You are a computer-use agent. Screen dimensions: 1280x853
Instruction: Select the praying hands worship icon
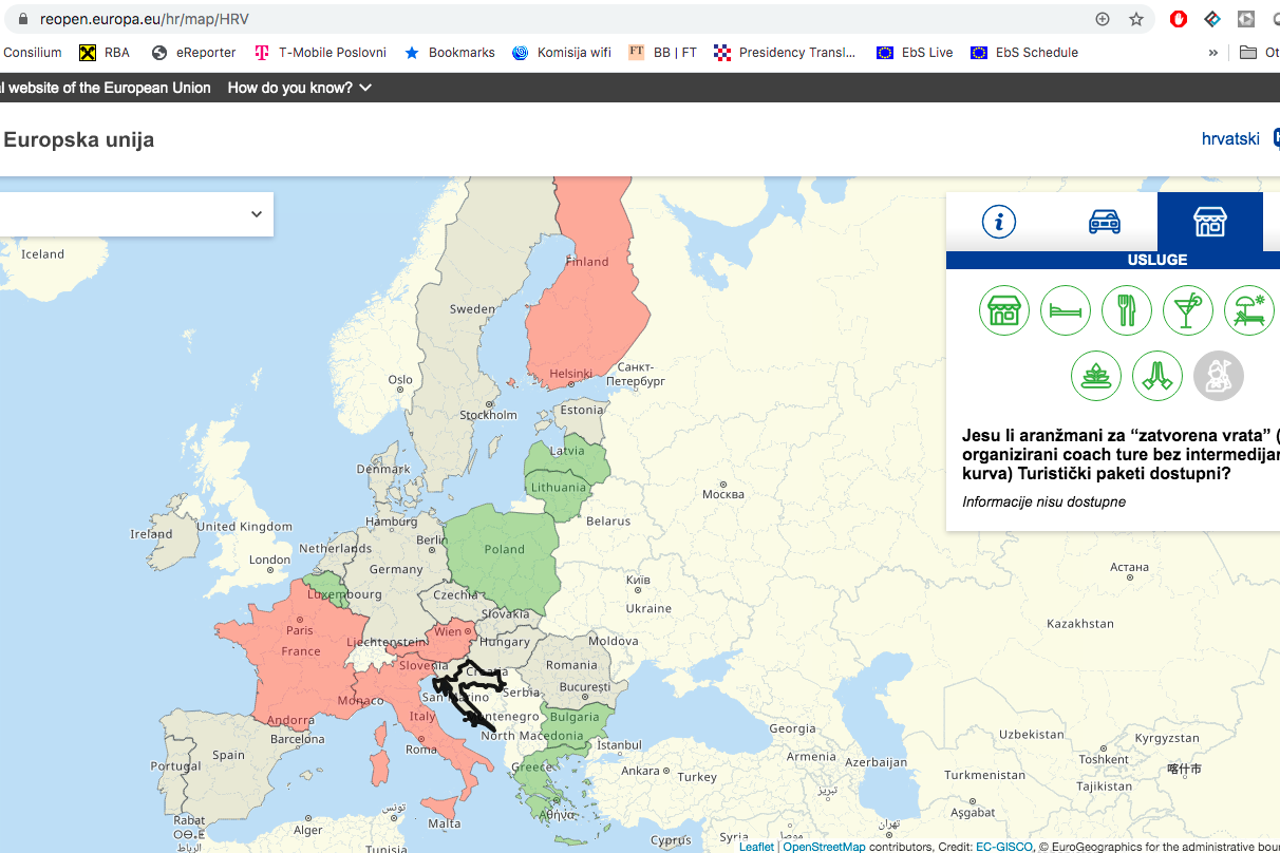[1157, 376]
